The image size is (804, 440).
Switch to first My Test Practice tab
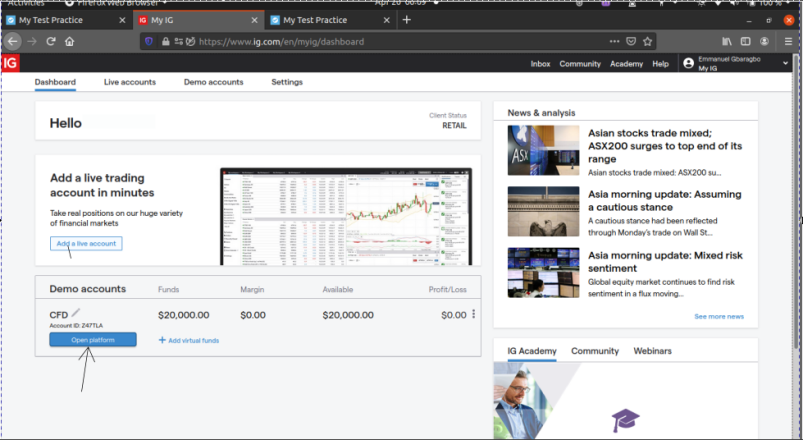click(66, 20)
